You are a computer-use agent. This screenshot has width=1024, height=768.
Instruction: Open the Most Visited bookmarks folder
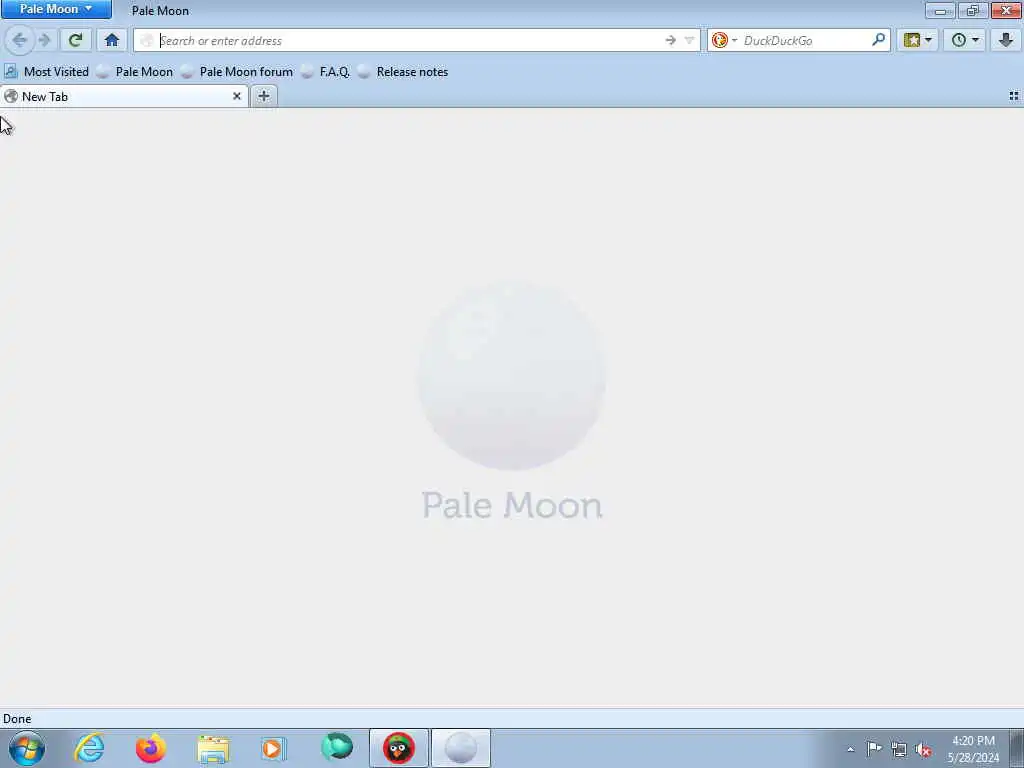[x=46, y=72]
